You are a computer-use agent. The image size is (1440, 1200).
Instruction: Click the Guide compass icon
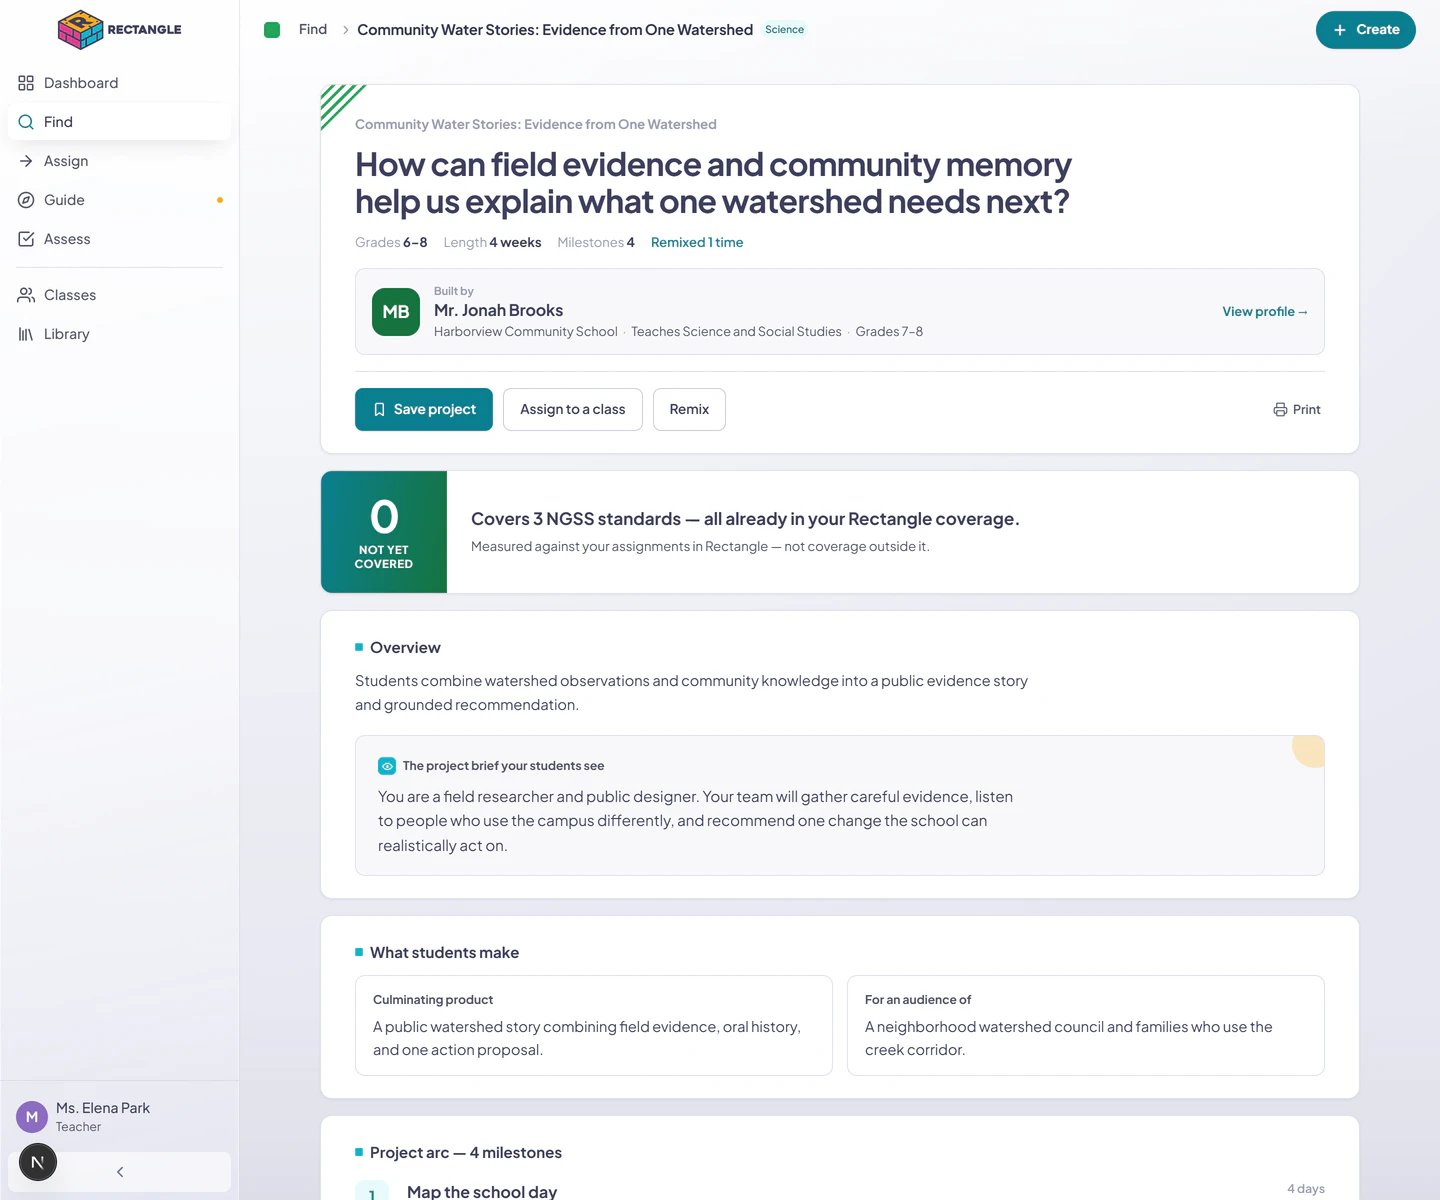coord(26,200)
